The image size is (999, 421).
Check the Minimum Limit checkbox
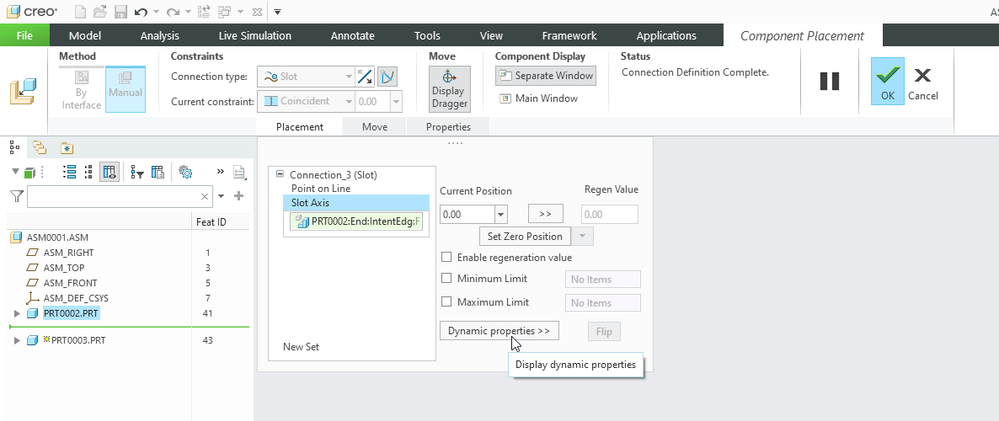click(447, 278)
